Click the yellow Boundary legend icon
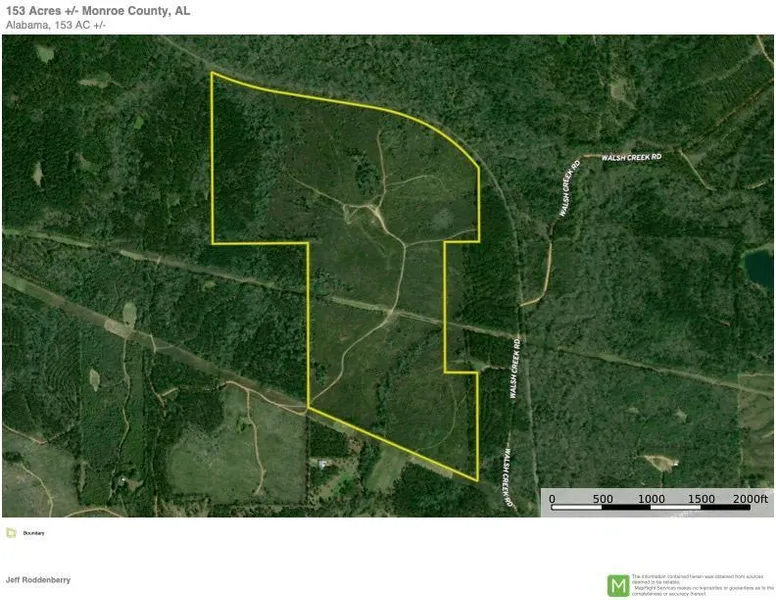 [x=10, y=533]
